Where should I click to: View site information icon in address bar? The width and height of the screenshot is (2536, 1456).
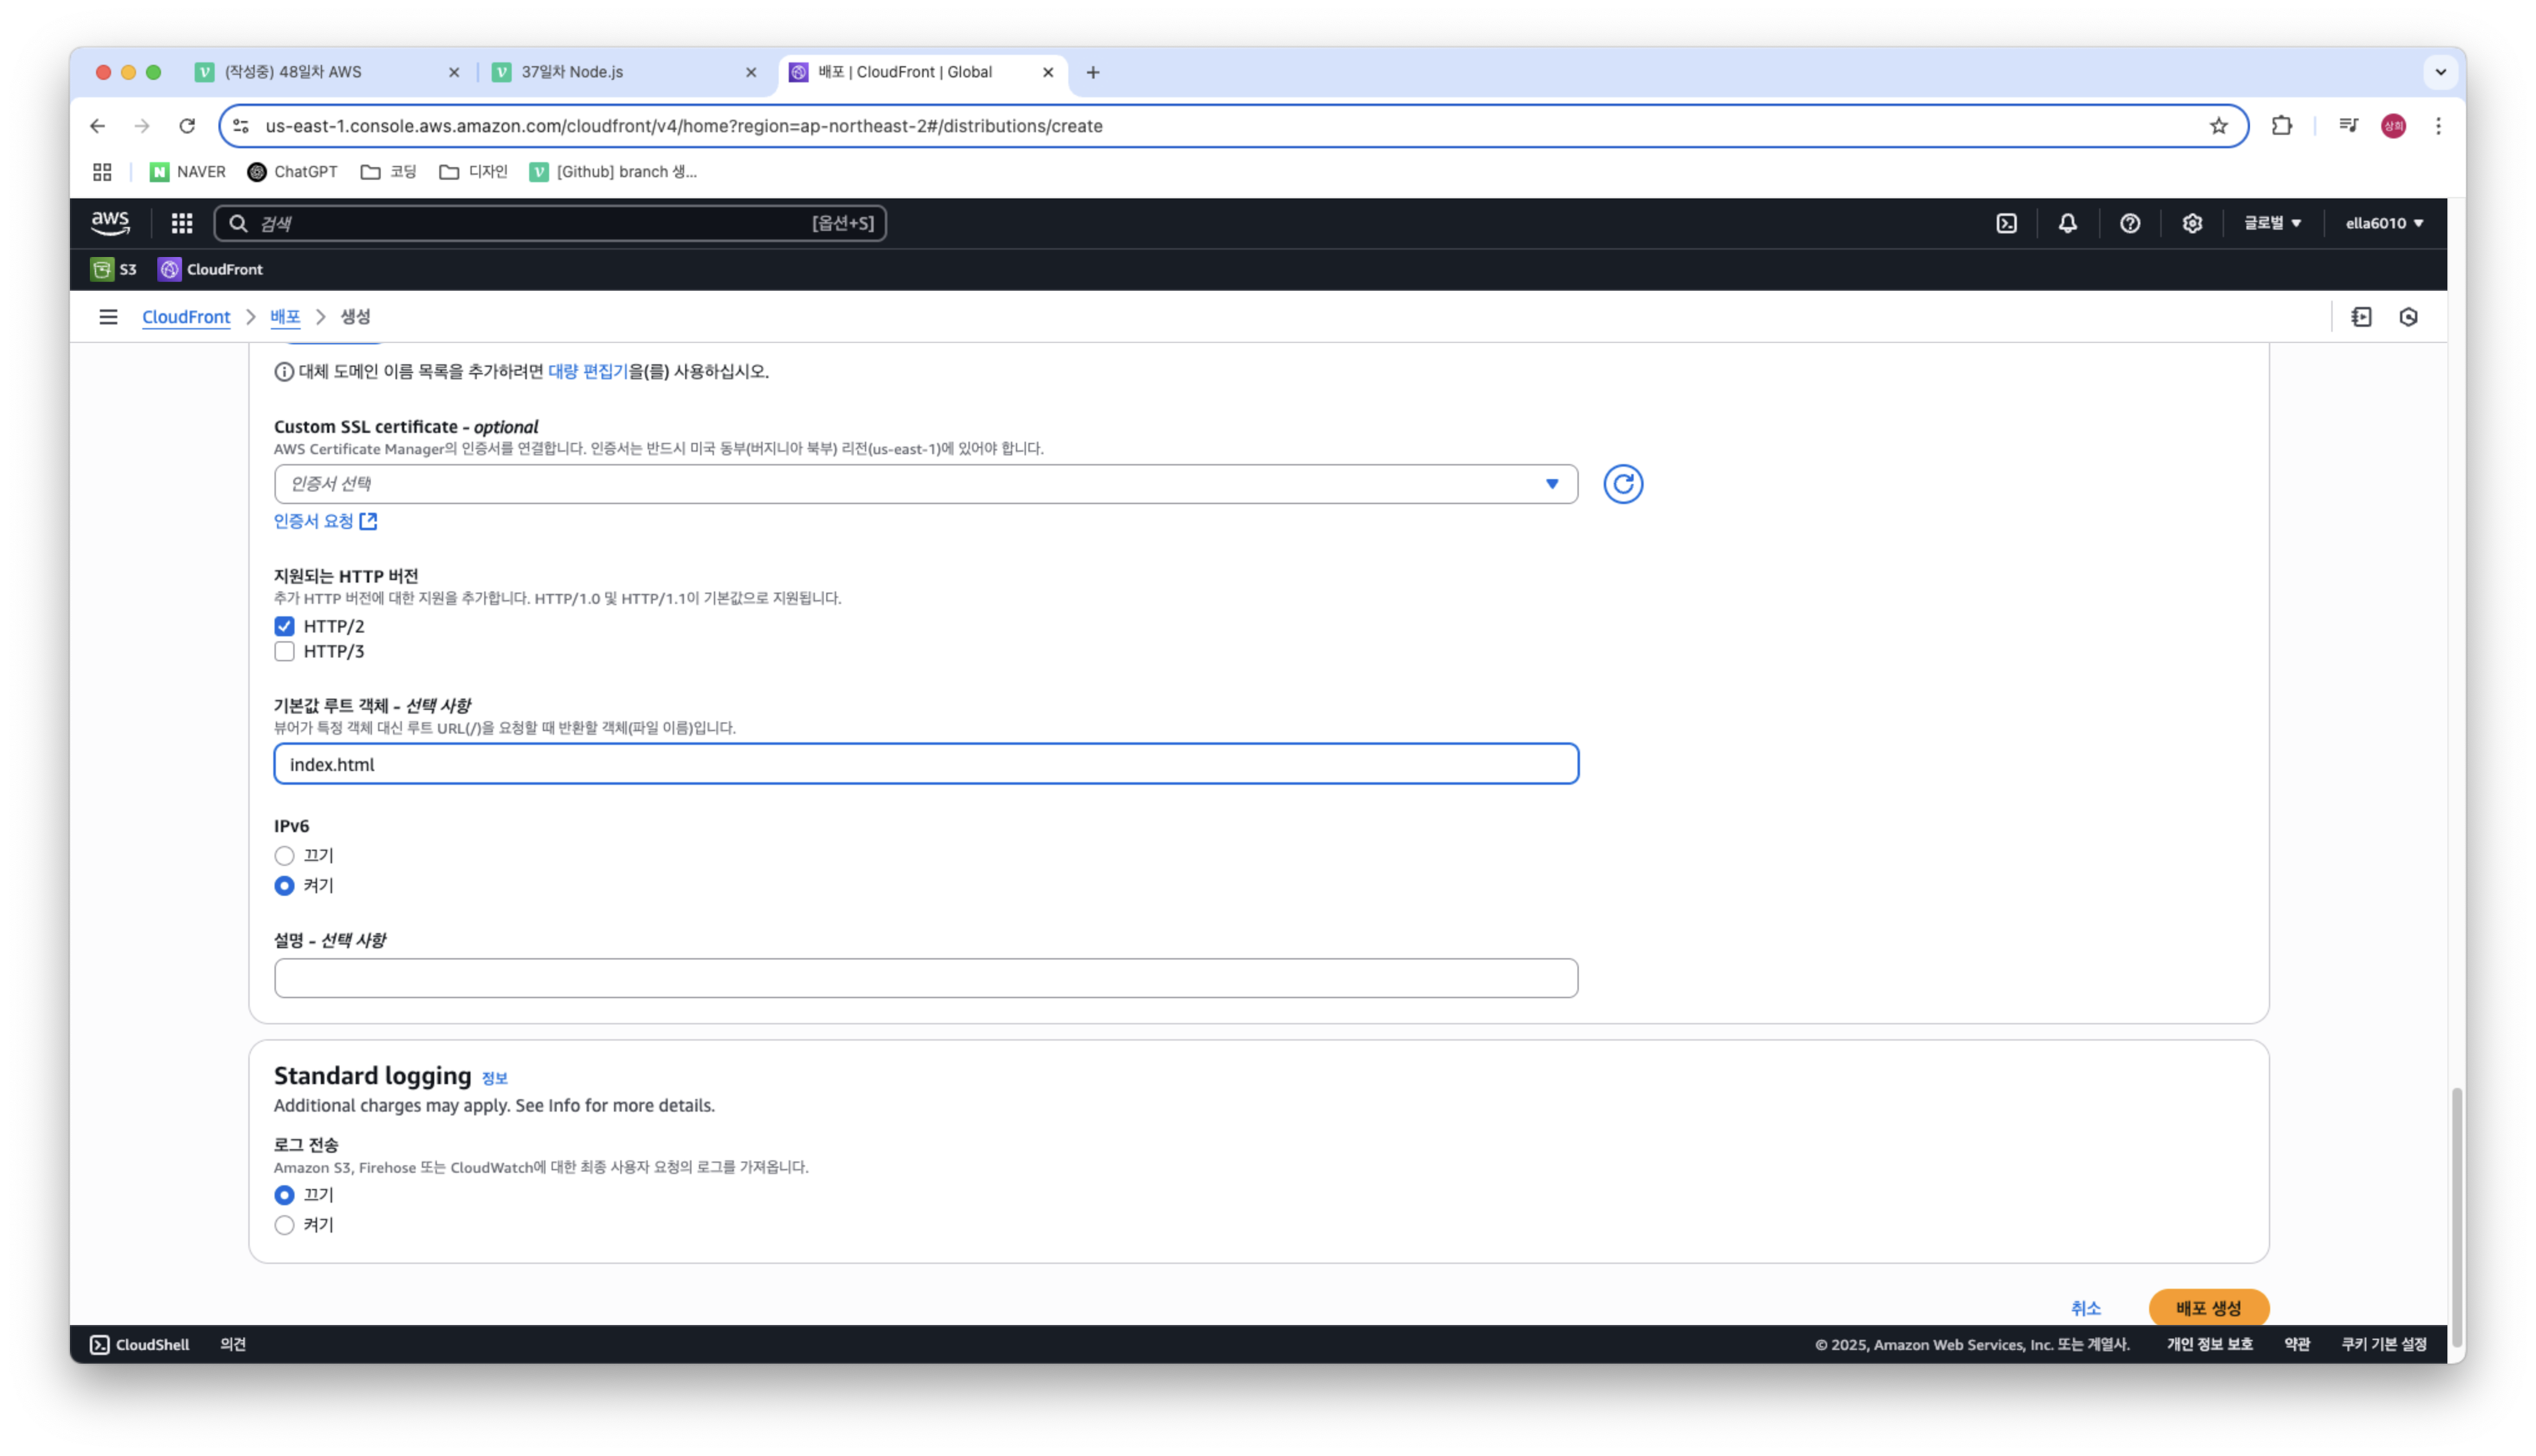point(241,126)
